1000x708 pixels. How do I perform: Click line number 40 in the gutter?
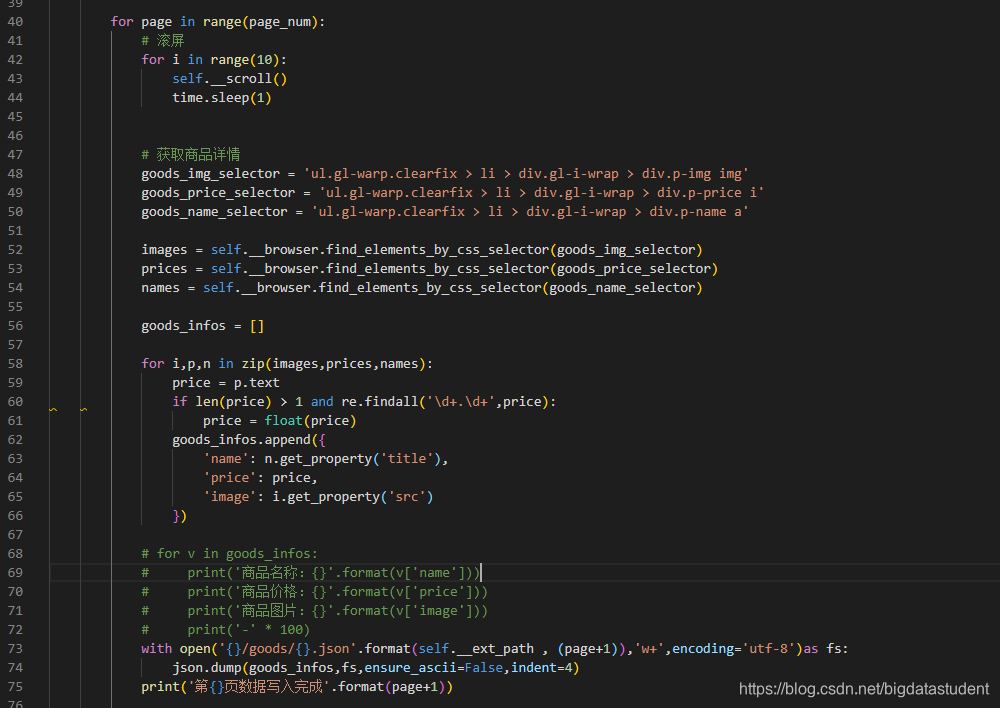coord(15,22)
